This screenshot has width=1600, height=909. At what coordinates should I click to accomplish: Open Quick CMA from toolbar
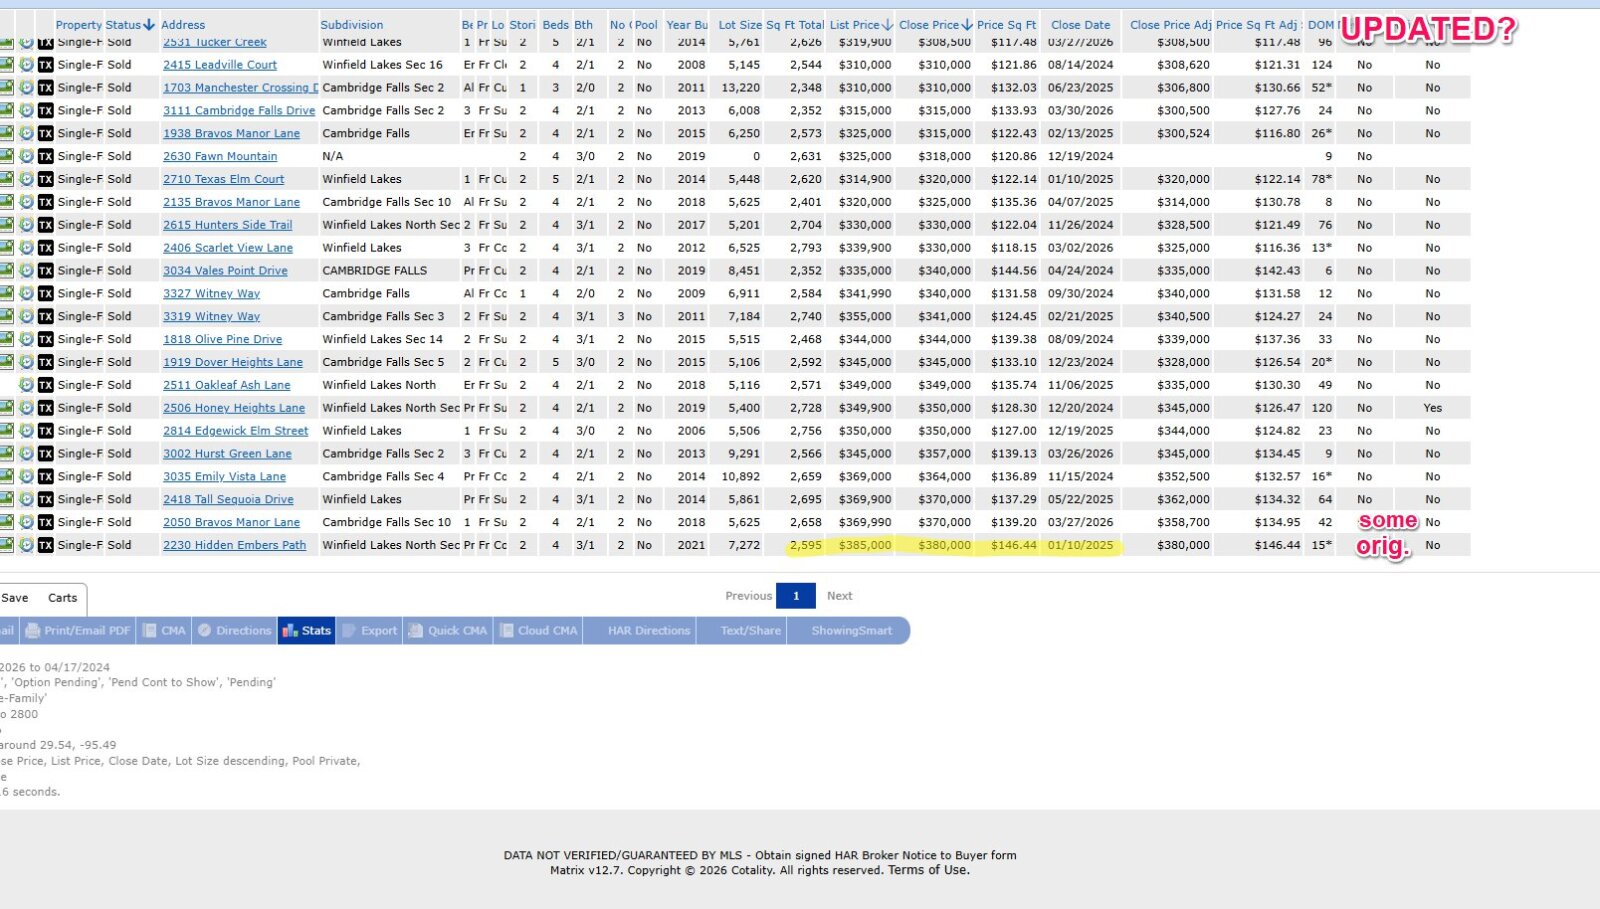447,631
